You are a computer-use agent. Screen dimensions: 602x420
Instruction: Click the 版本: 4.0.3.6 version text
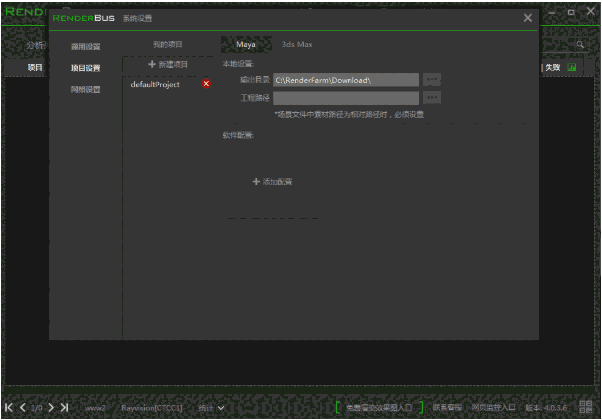[x=546, y=408]
